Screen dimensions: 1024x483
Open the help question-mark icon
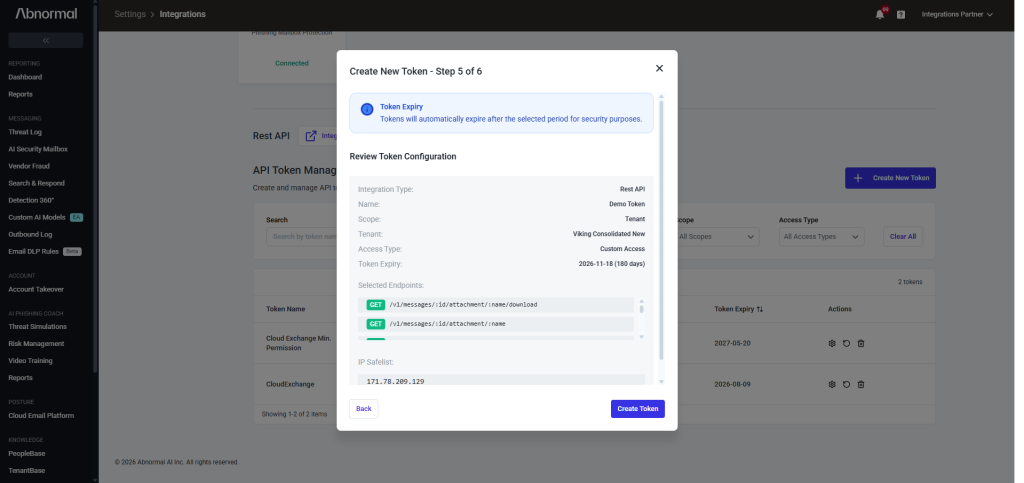point(901,14)
